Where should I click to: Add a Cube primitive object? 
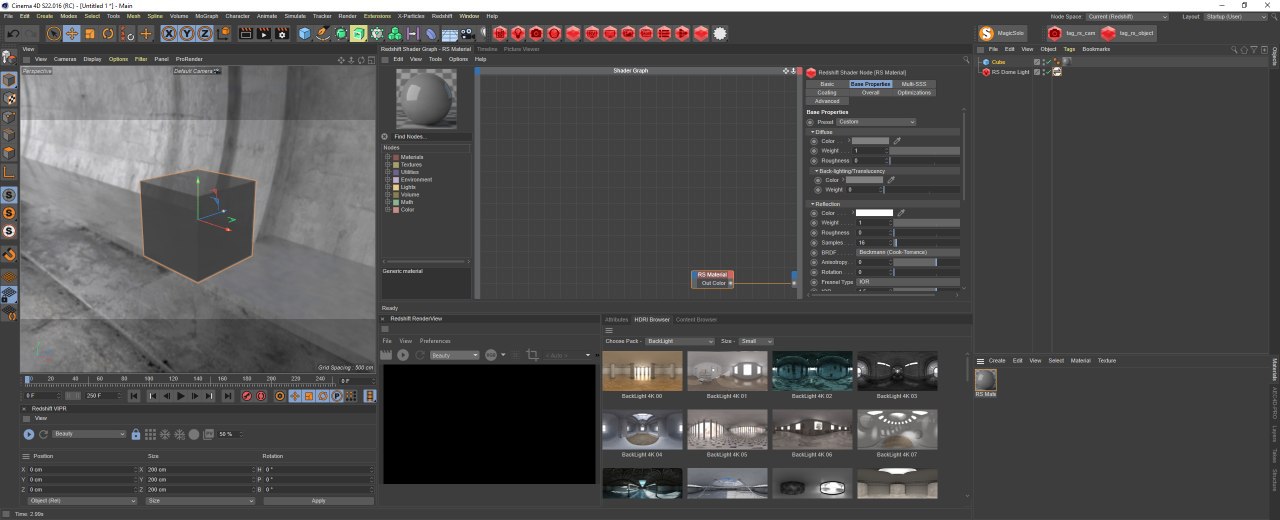pos(305,33)
